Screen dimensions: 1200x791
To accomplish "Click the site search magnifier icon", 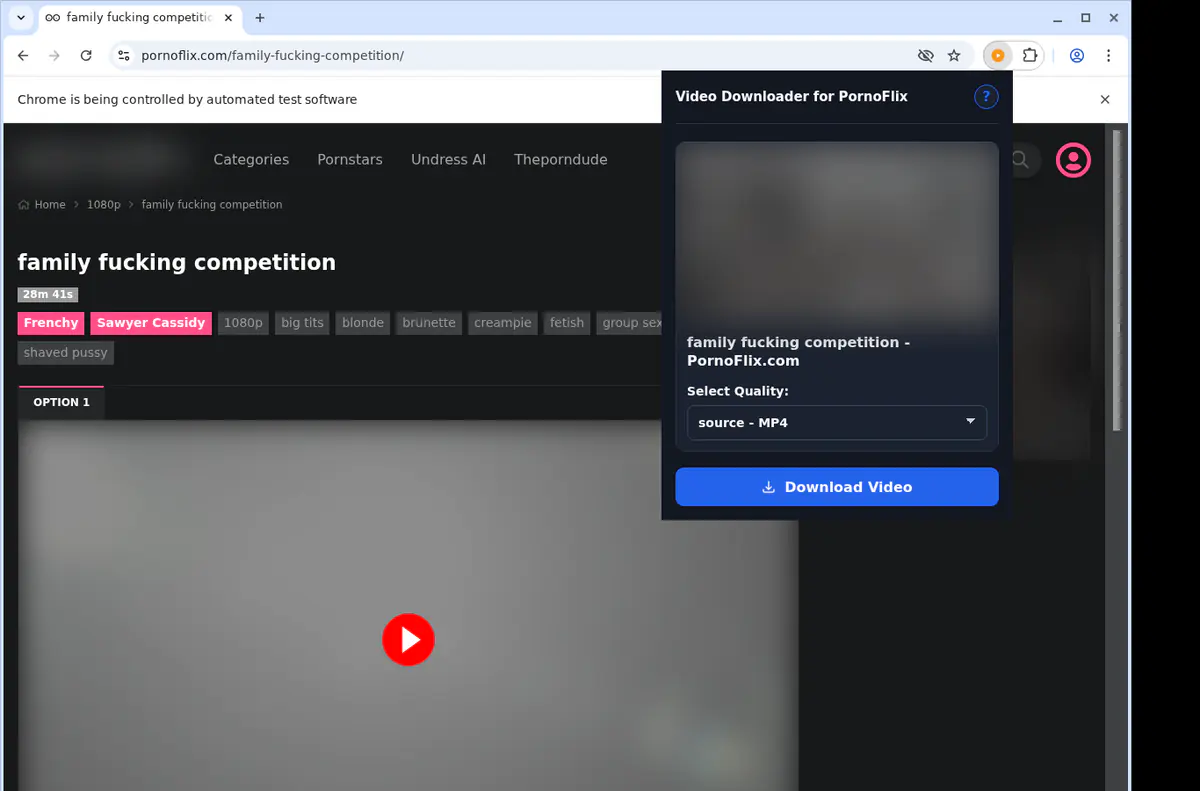I will [x=1021, y=160].
